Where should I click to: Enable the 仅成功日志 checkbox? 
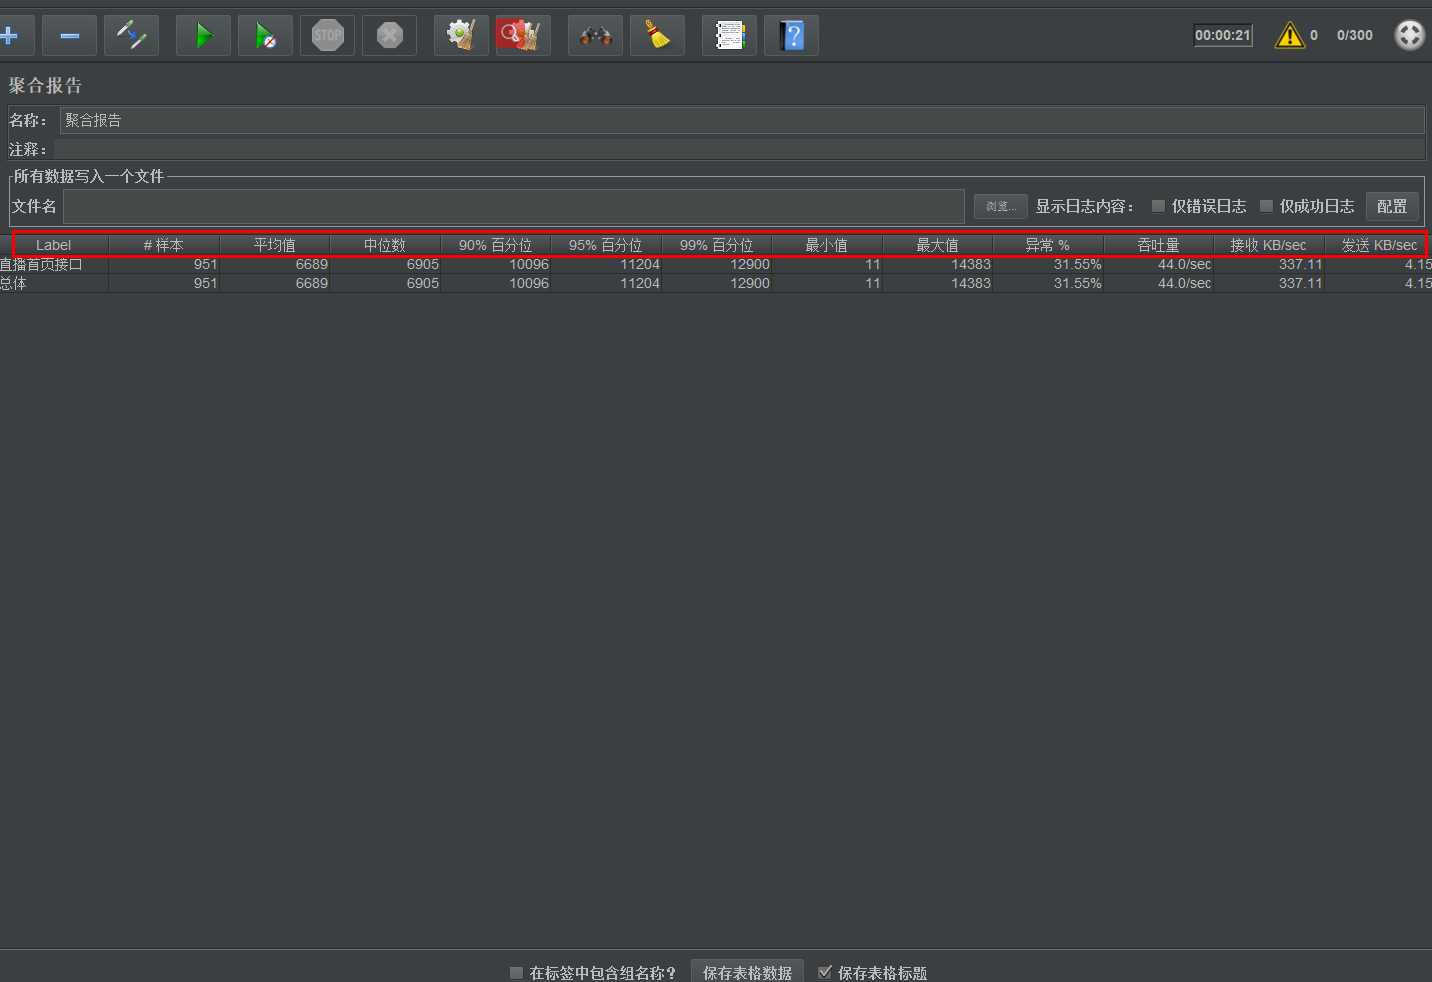[1266, 206]
